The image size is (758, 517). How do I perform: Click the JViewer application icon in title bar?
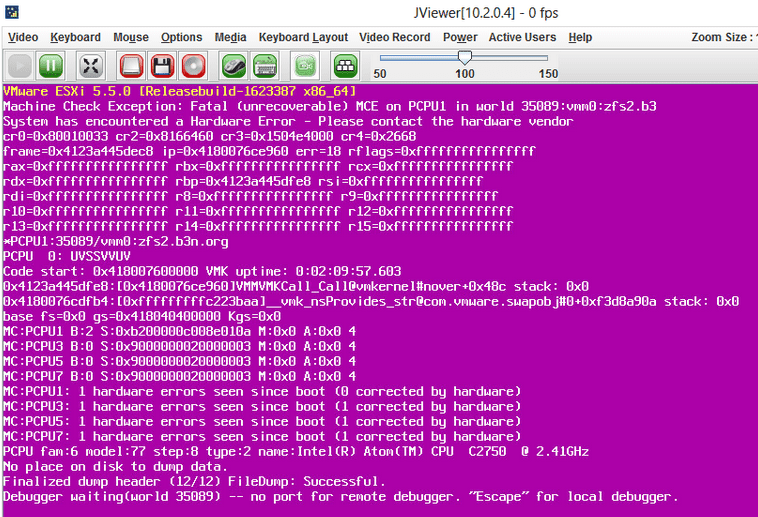point(12,12)
